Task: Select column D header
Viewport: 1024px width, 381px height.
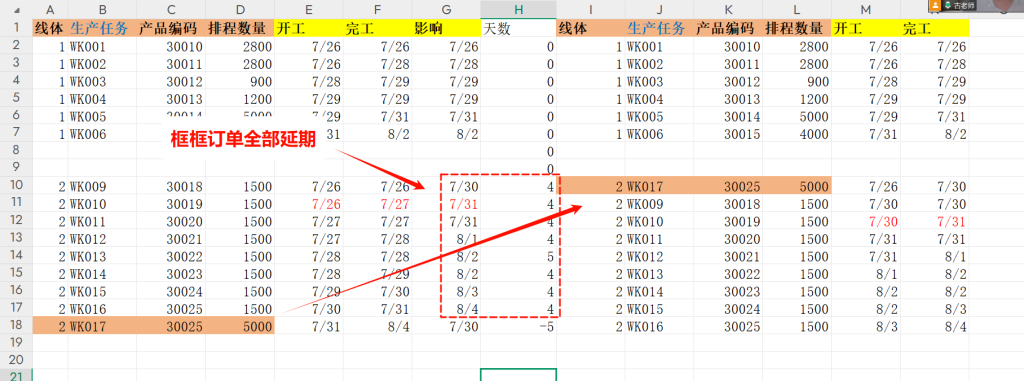Action: tap(240, 10)
